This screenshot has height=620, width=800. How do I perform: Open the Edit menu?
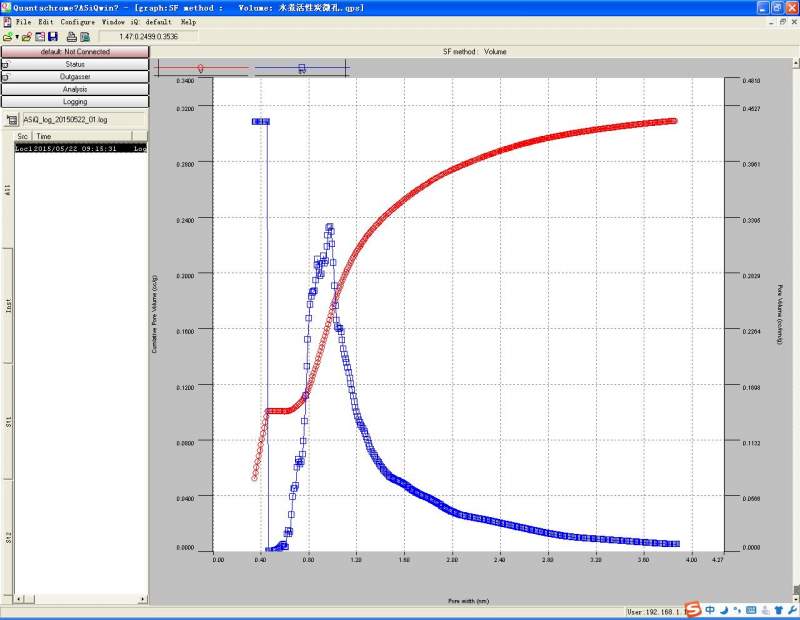[46, 22]
